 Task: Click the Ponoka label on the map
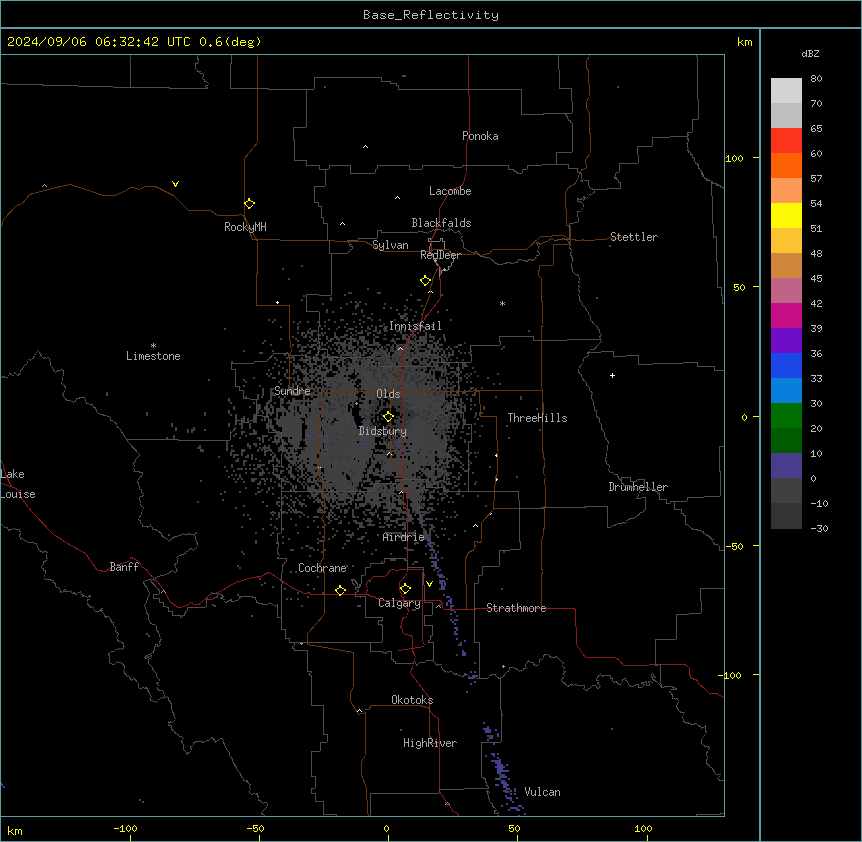[480, 136]
